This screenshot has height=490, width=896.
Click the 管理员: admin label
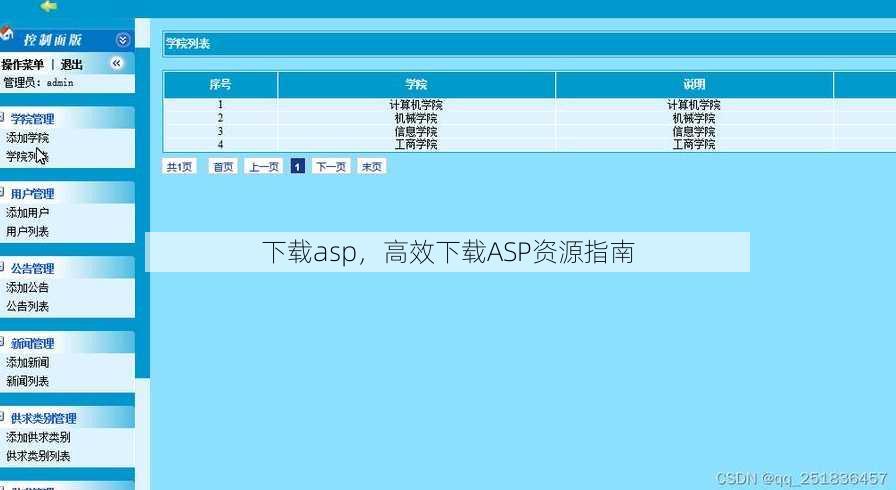click(38, 83)
